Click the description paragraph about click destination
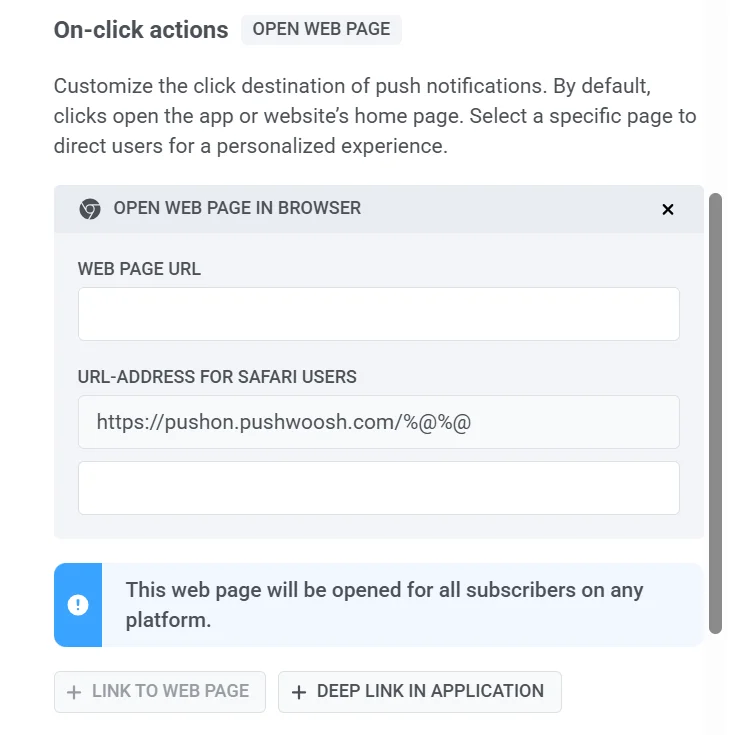The width and height of the screenshot is (750, 735). [x=375, y=116]
